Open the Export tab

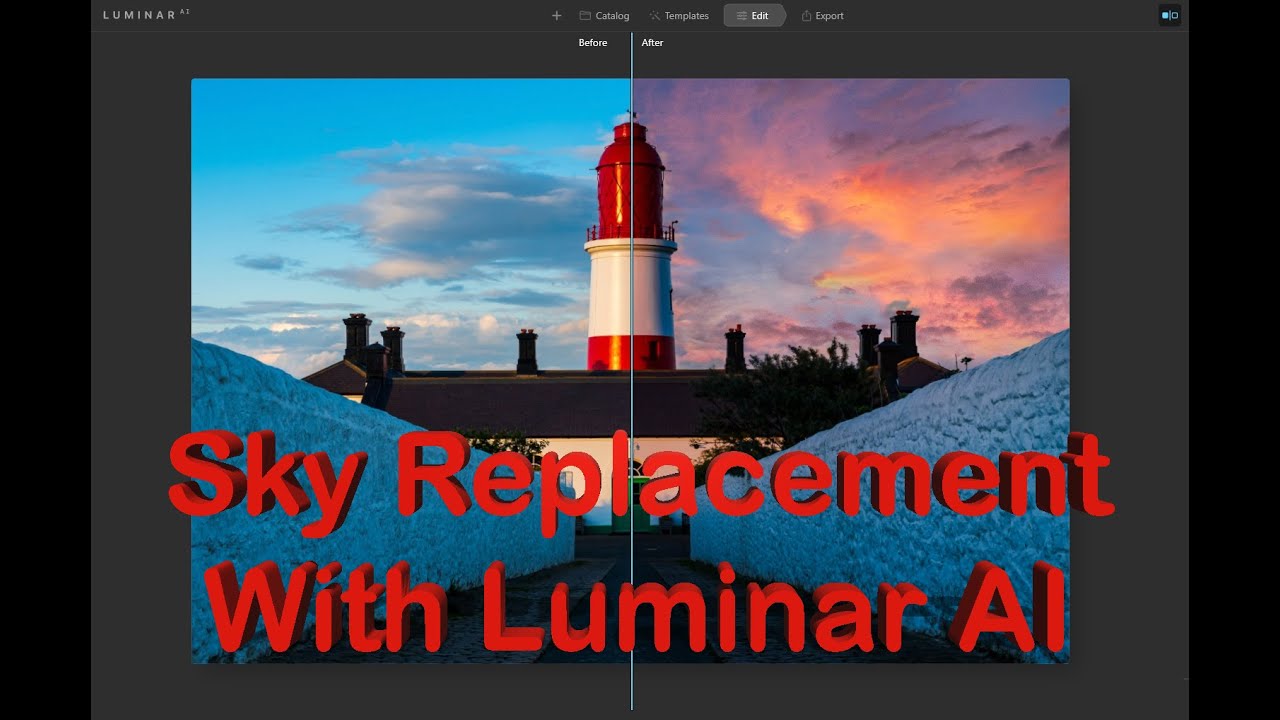[x=823, y=16]
